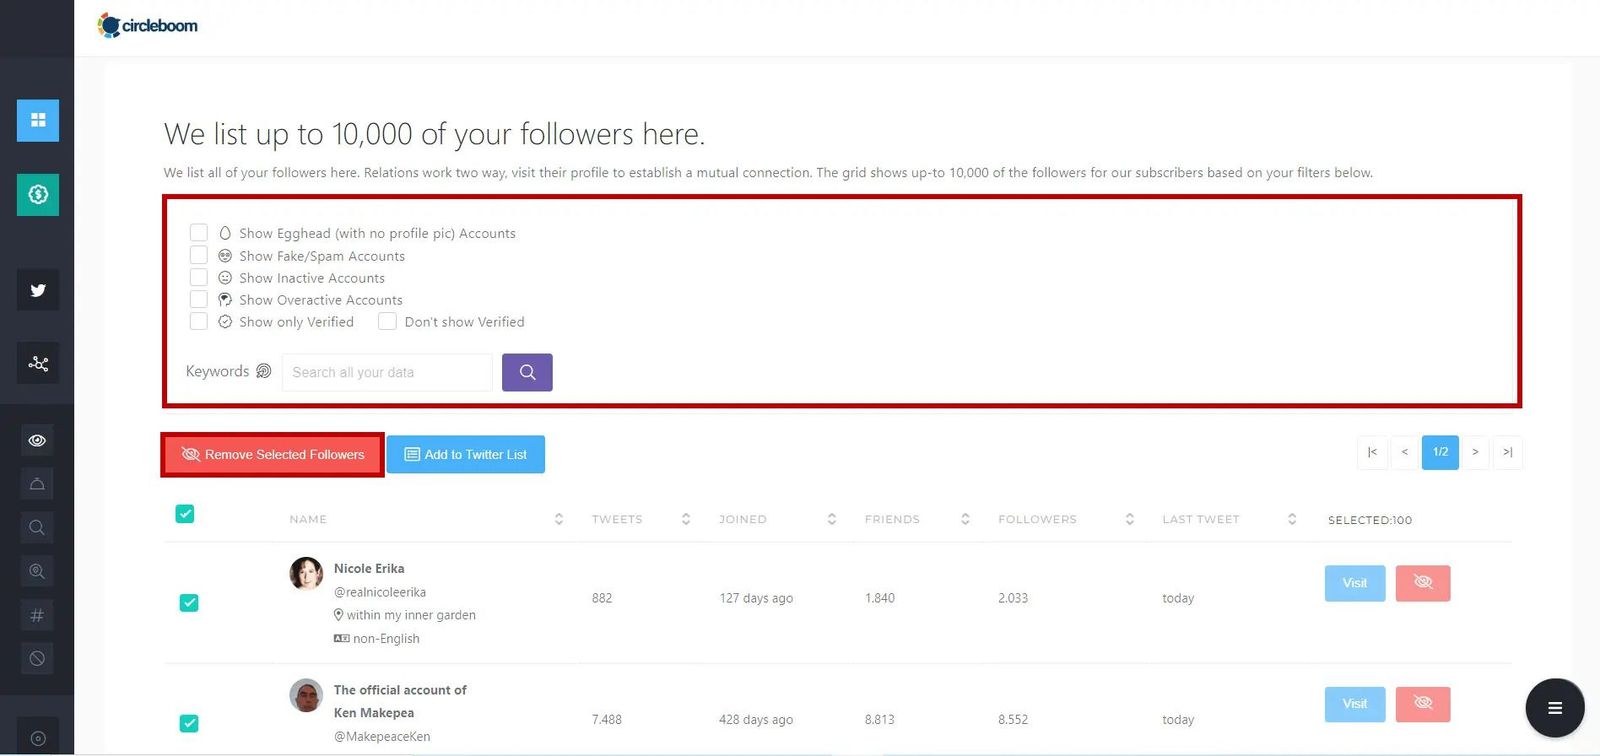Click the Keywords search input field
This screenshot has width=1600, height=756.
tap(387, 372)
